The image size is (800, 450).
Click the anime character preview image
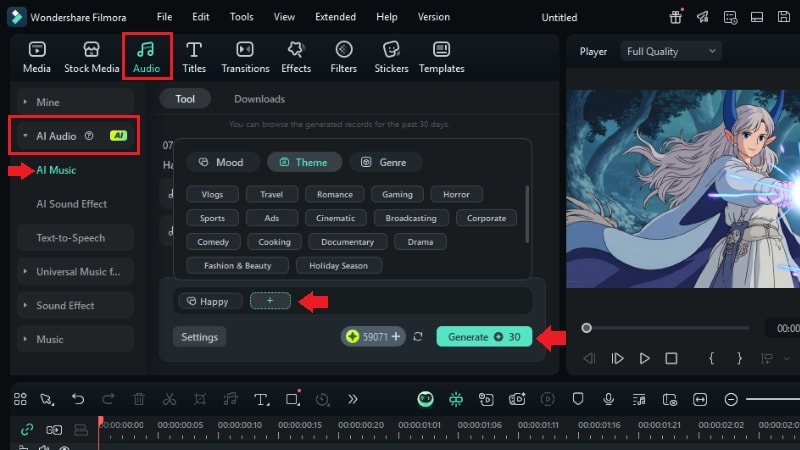coord(683,189)
